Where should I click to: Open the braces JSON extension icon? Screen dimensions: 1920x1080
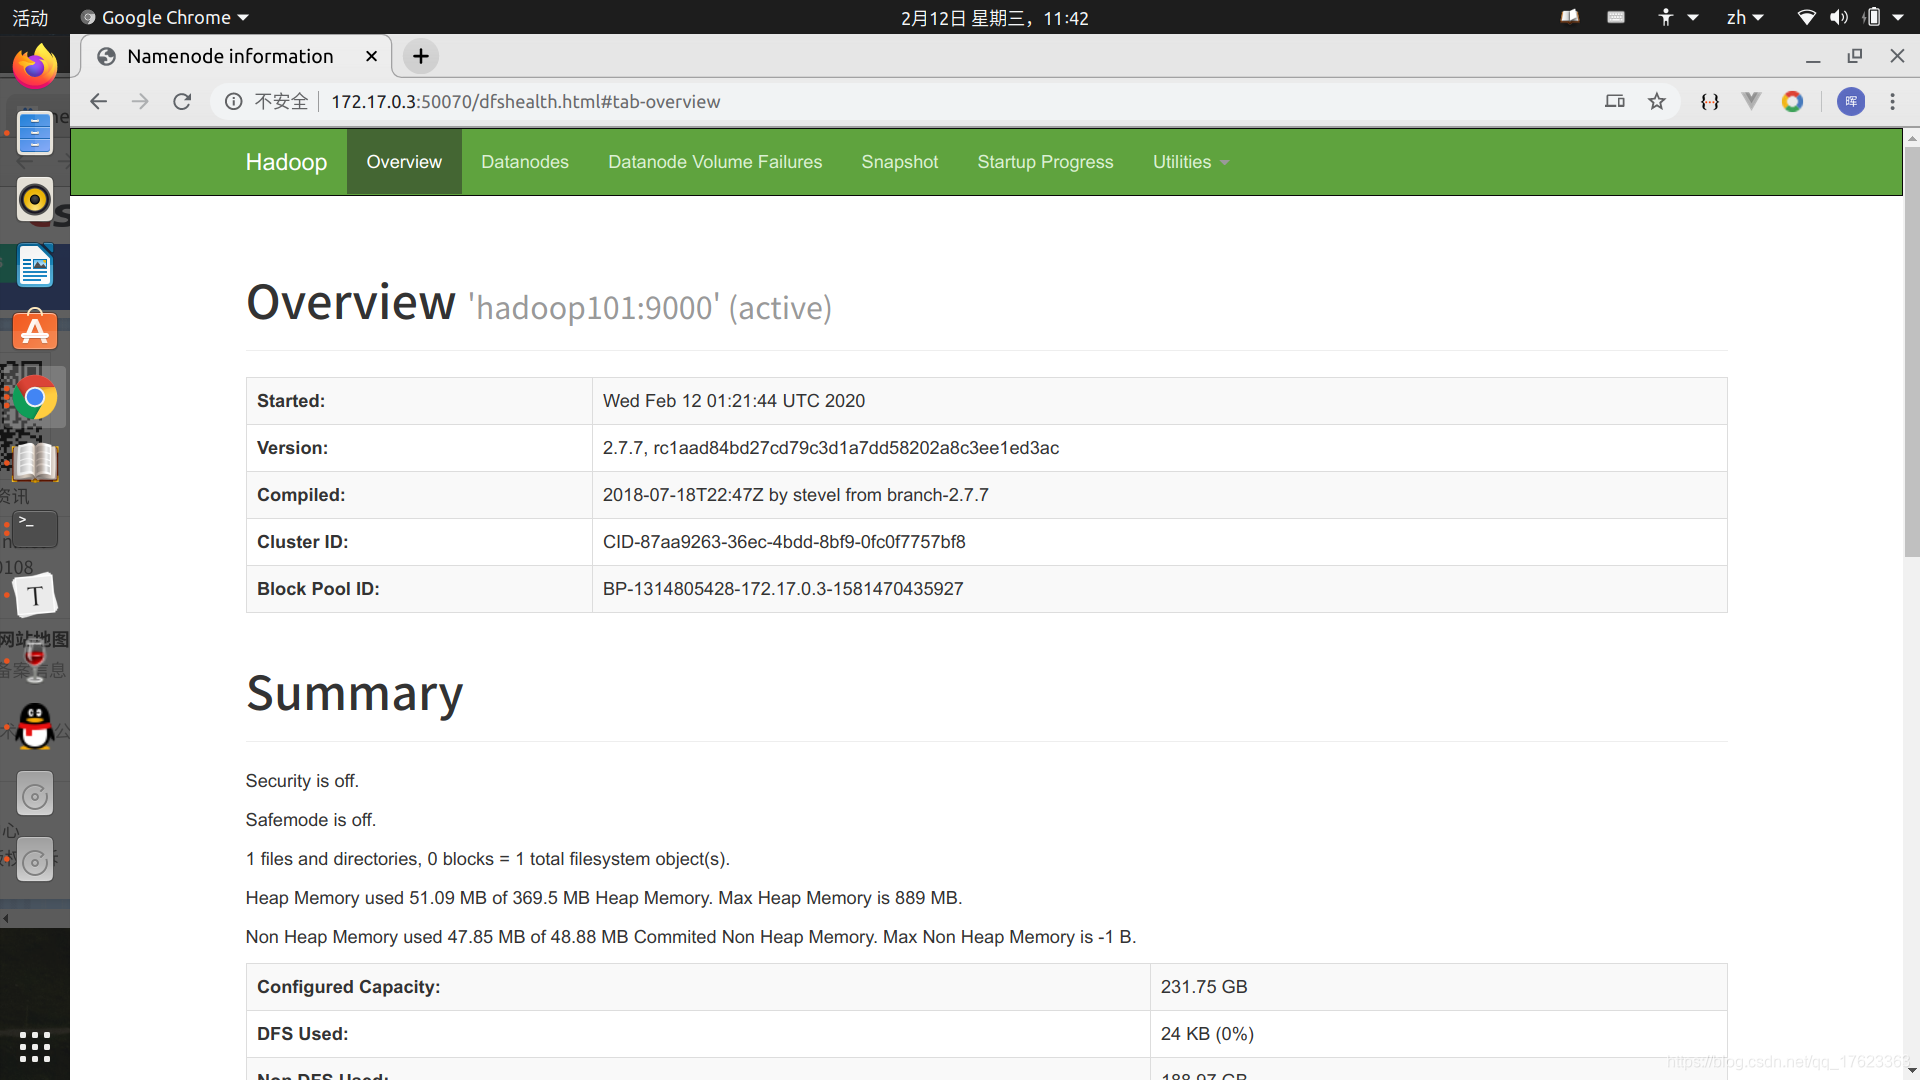coord(1710,101)
